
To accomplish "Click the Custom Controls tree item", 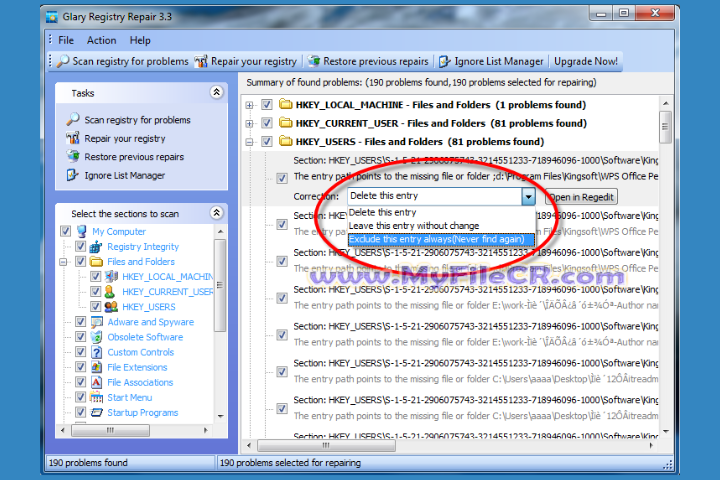I will pos(141,352).
